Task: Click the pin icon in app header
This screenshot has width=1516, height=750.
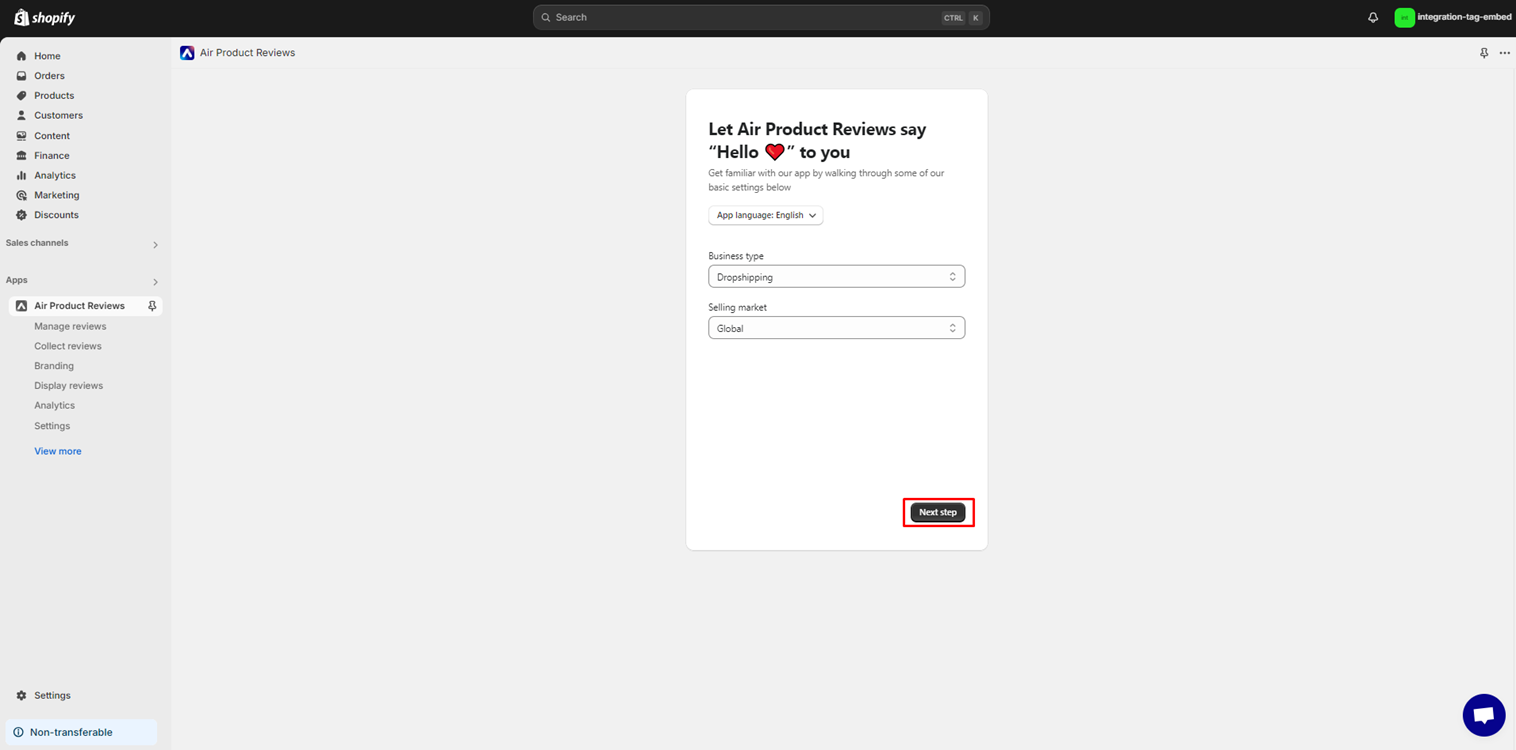Action: [x=1484, y=53]
